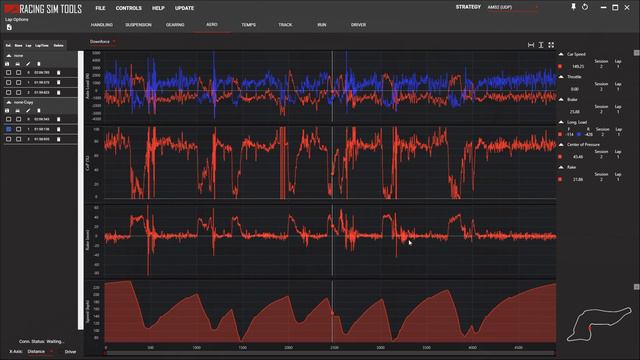
Task: Open the Downforce chart selection dropdown
Action: (x=103, y=42)
